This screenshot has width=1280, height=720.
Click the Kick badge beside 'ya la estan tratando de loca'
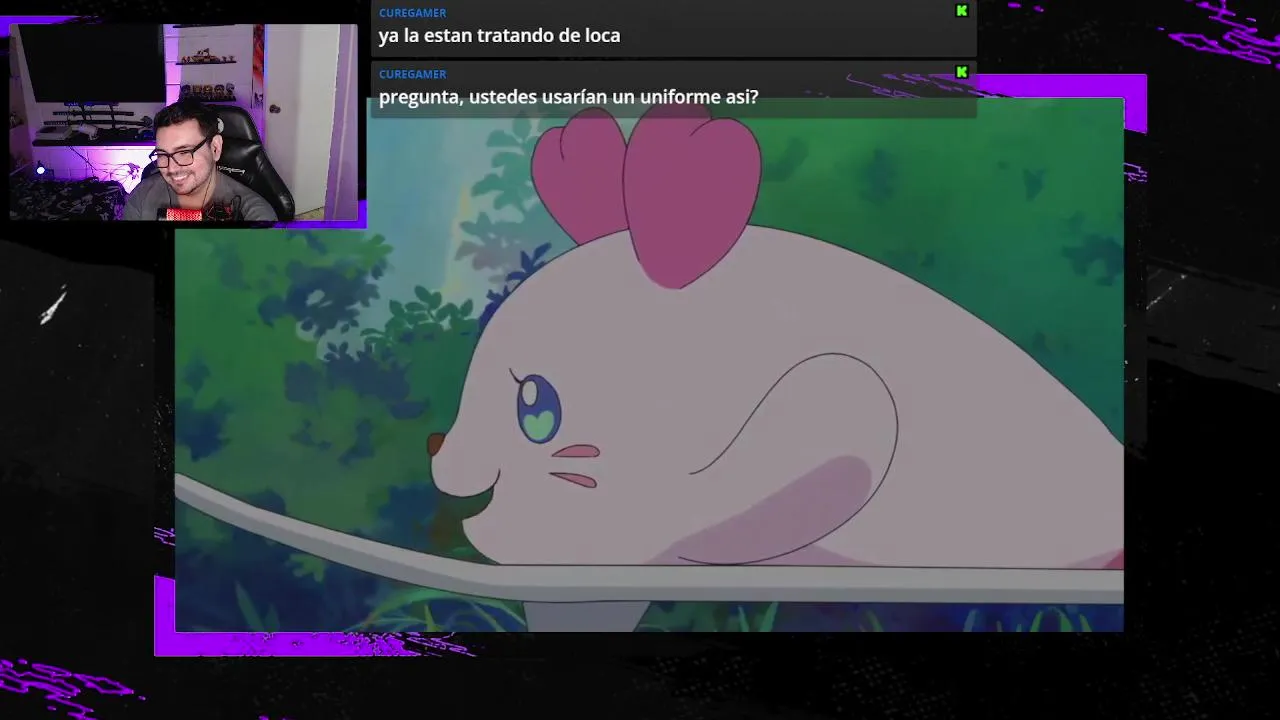[961, 11]
